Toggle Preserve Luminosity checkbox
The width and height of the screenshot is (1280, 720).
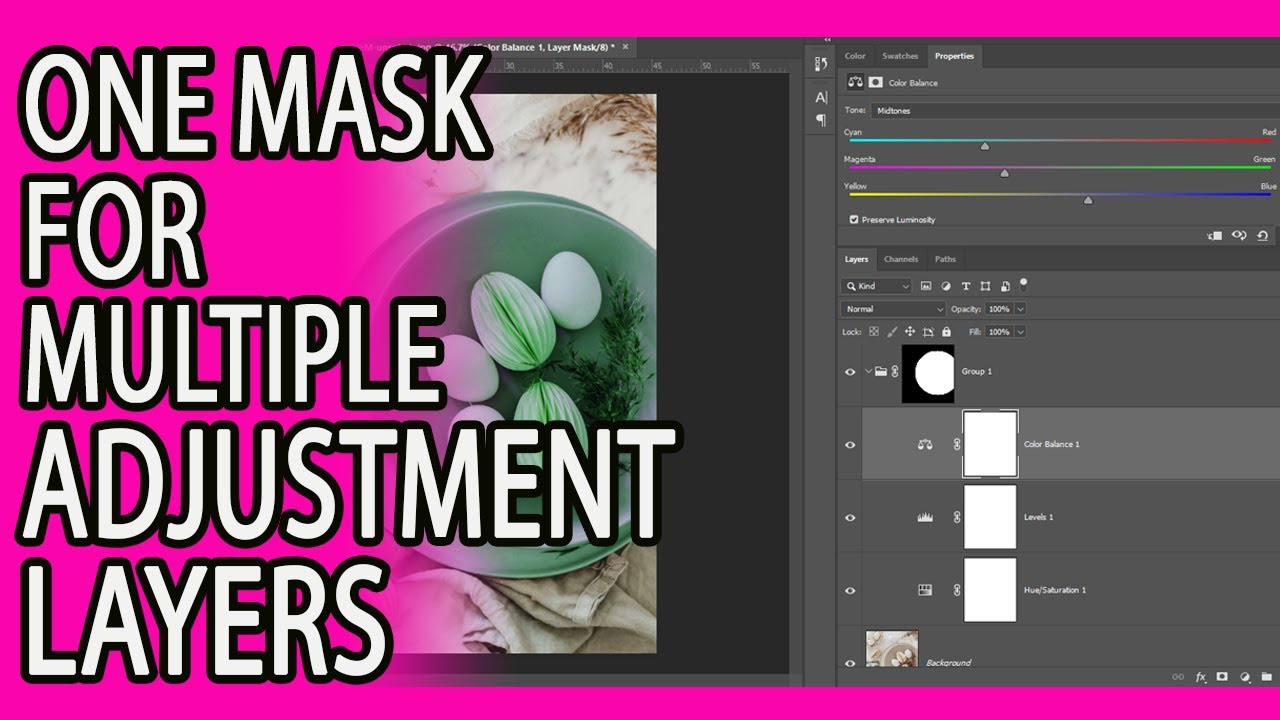[854, 219]
